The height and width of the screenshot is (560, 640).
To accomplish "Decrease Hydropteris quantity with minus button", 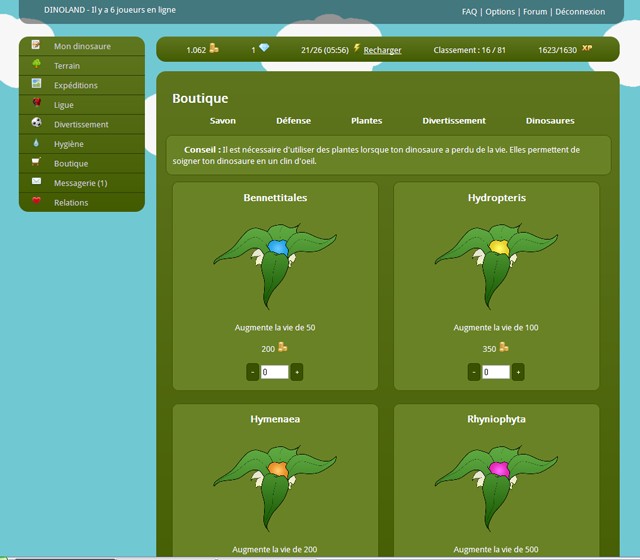I will (474, 372).
